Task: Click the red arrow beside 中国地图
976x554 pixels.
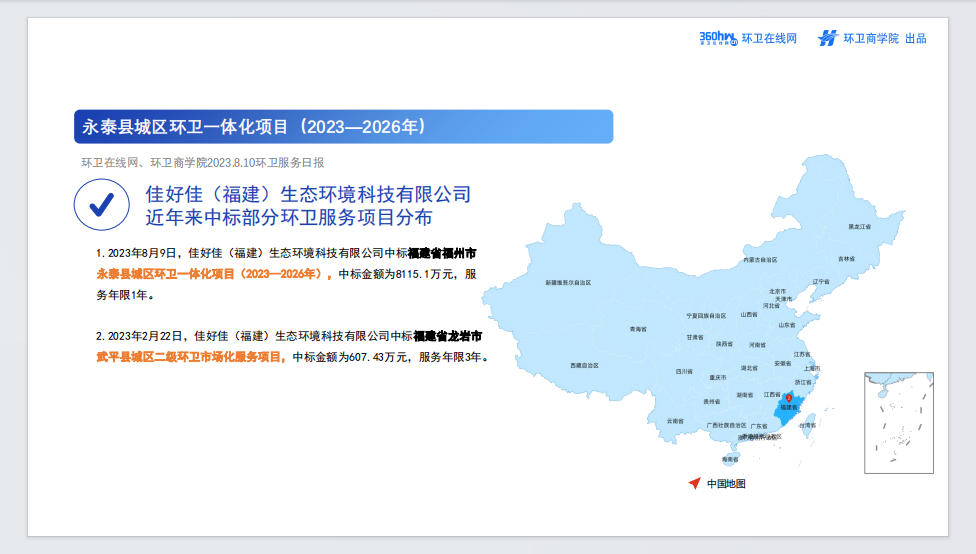Action: 695,483
